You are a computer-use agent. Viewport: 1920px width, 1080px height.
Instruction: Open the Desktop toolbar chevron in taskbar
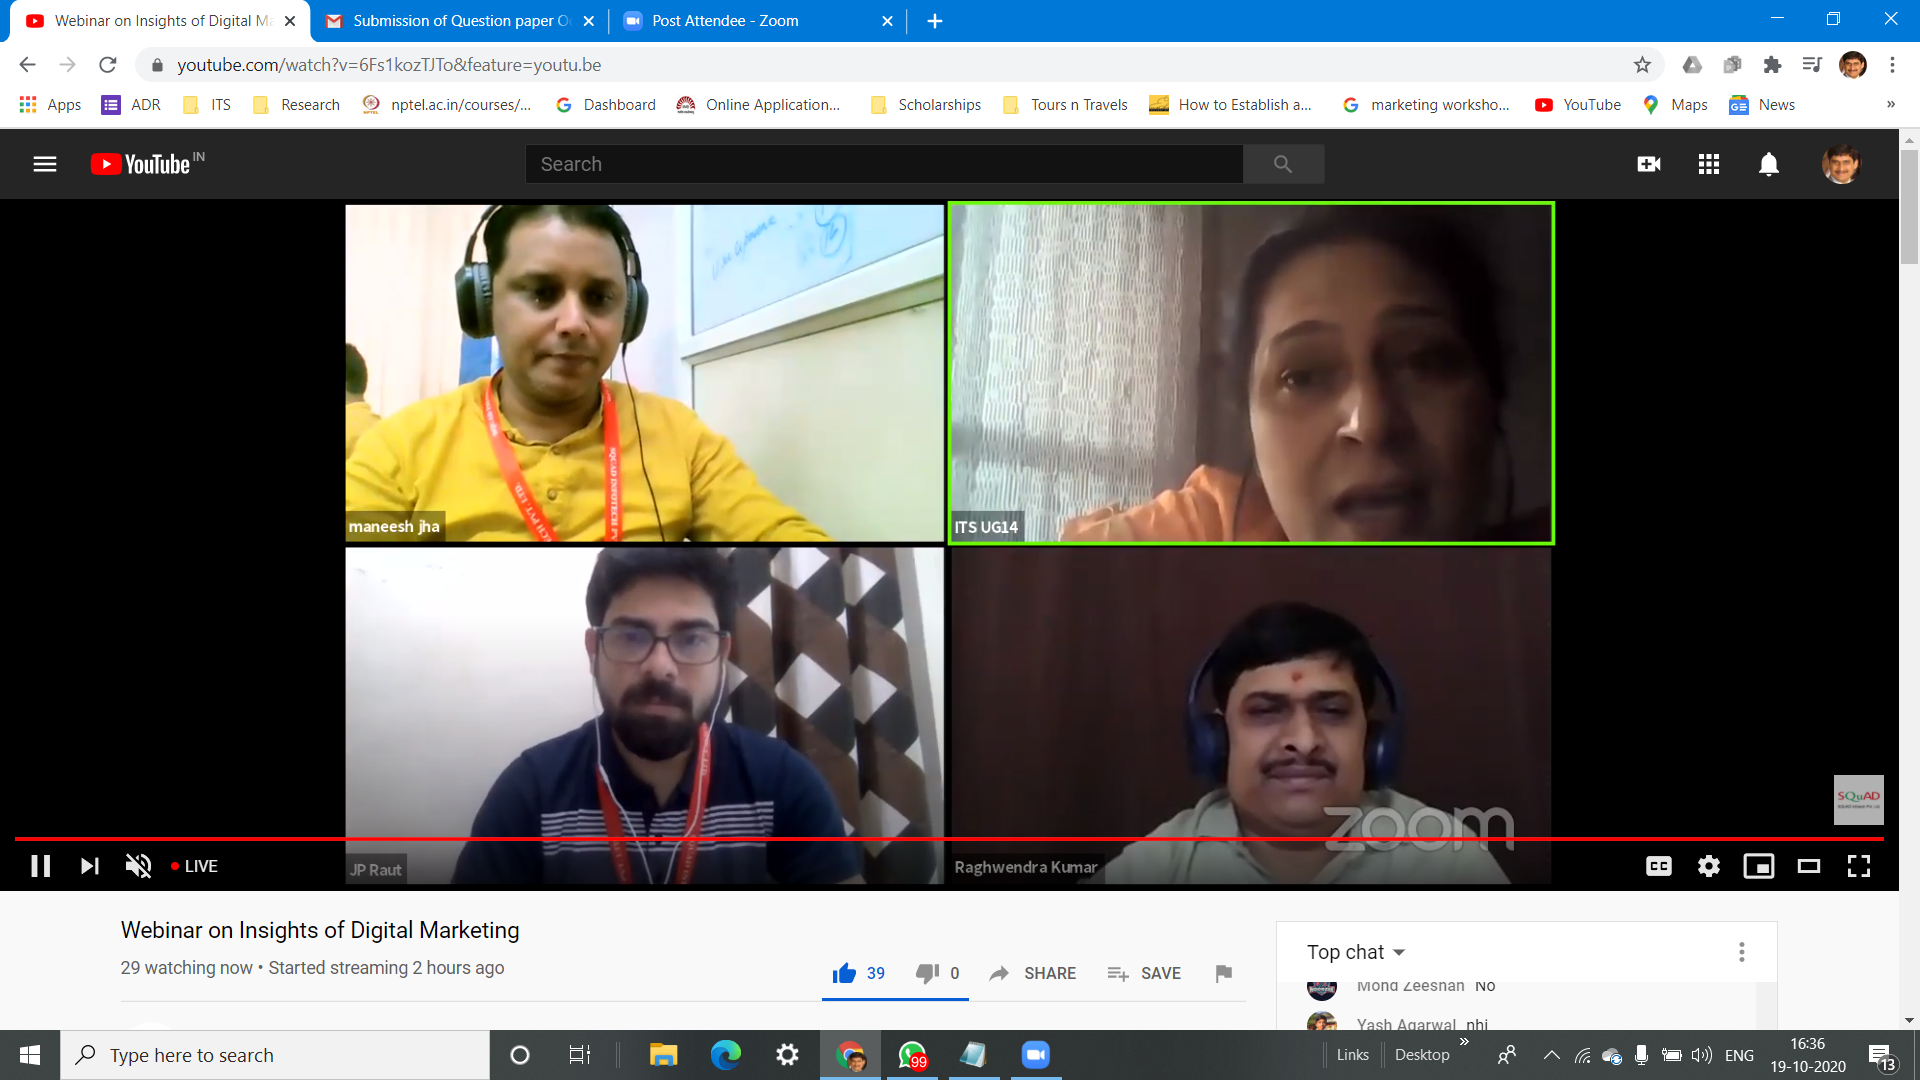click(1464, 1042)
